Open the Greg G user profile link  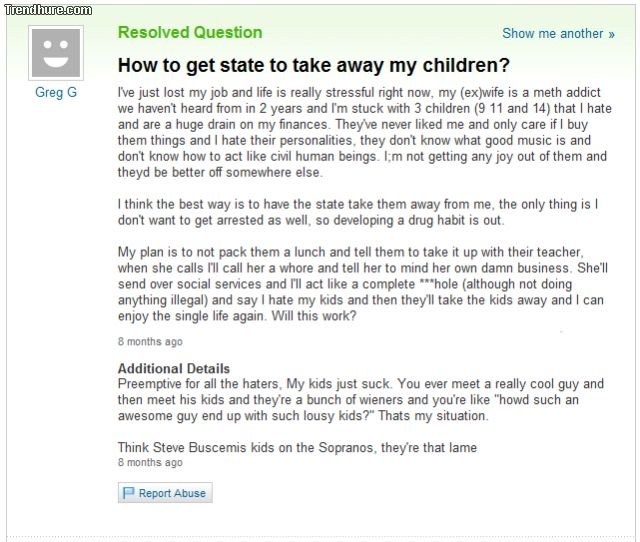coord(56,92)
